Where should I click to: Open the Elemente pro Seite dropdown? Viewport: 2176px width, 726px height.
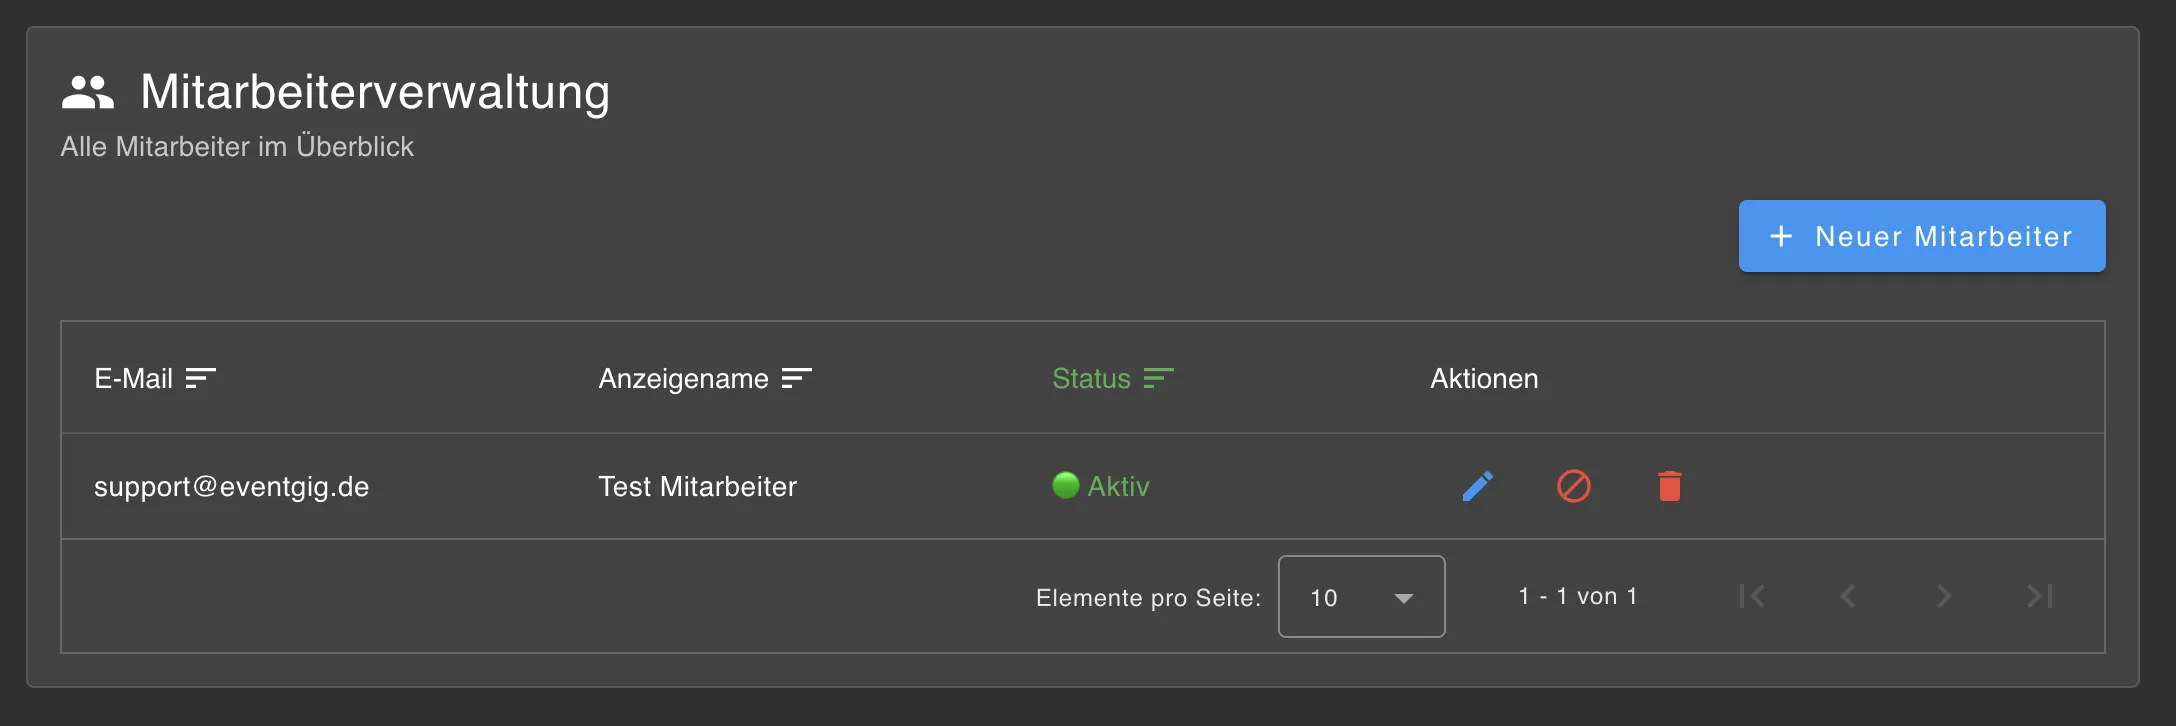click(1361, 597)
